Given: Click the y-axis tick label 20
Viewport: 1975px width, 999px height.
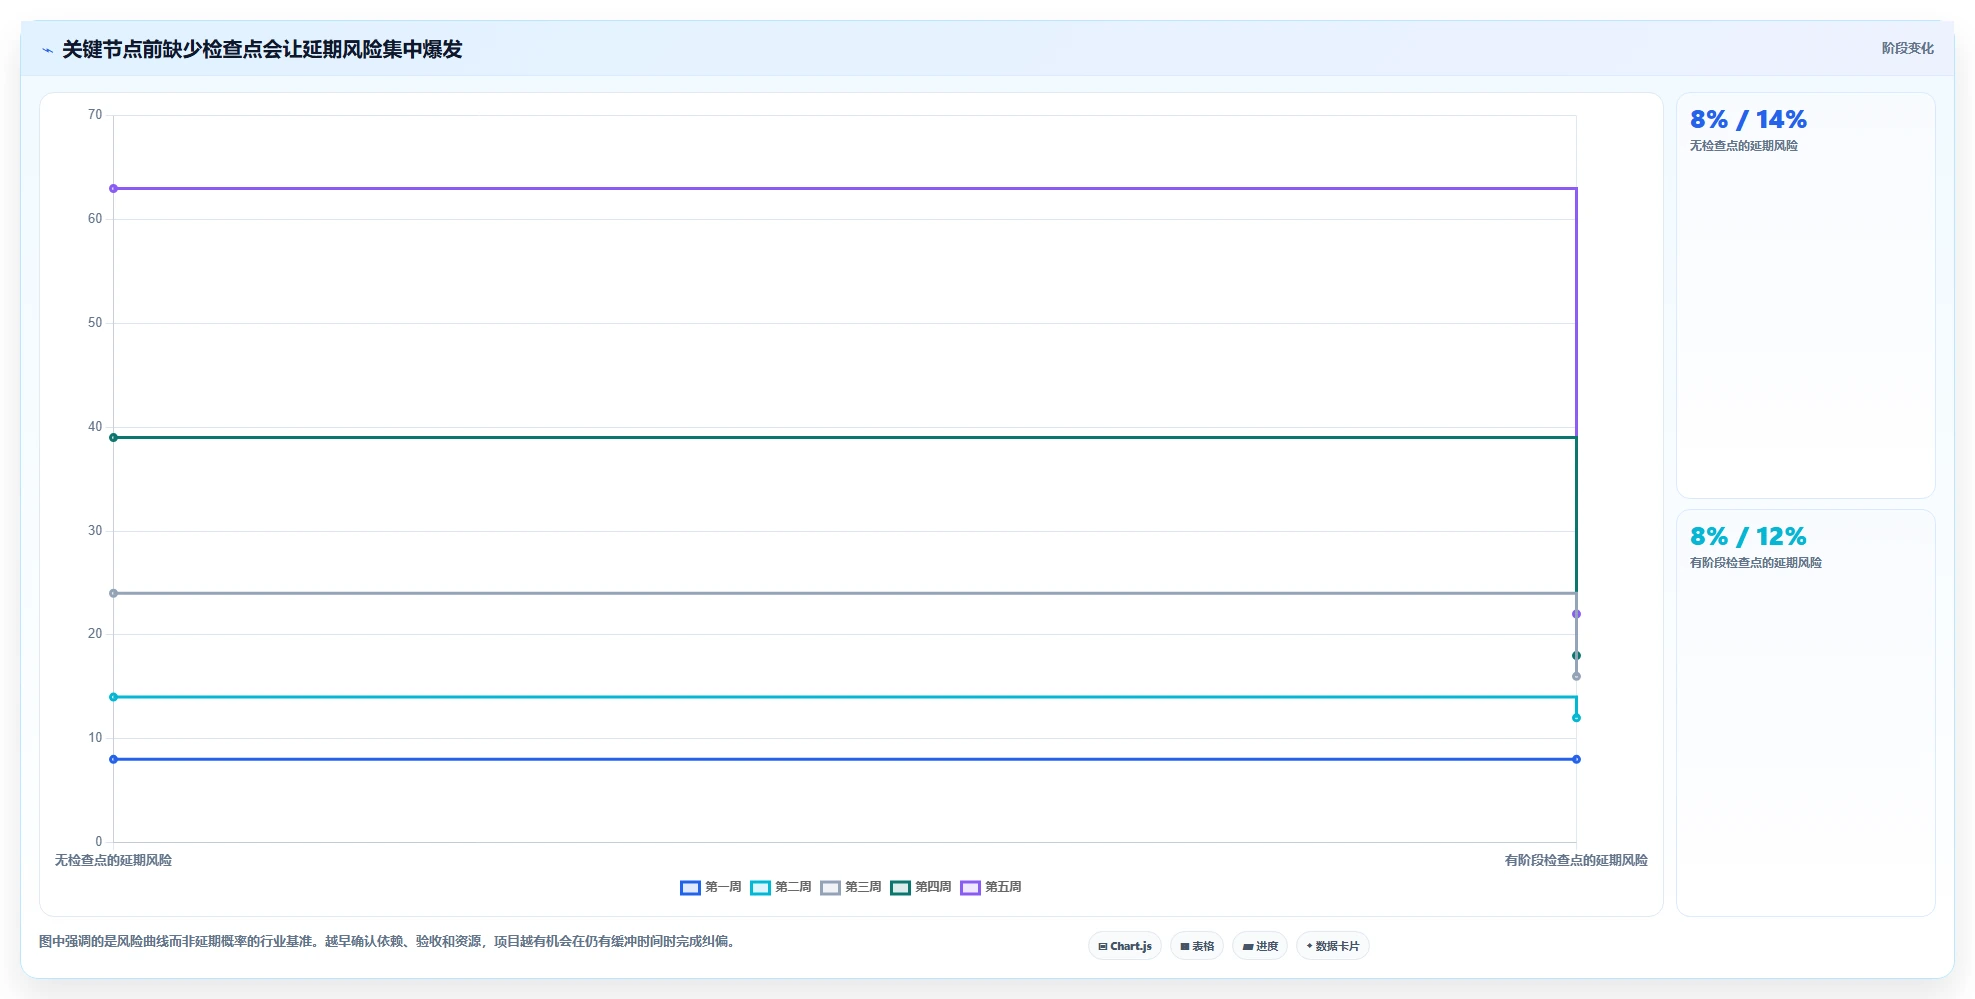Looking at the screenshot, I should [95, 634].
